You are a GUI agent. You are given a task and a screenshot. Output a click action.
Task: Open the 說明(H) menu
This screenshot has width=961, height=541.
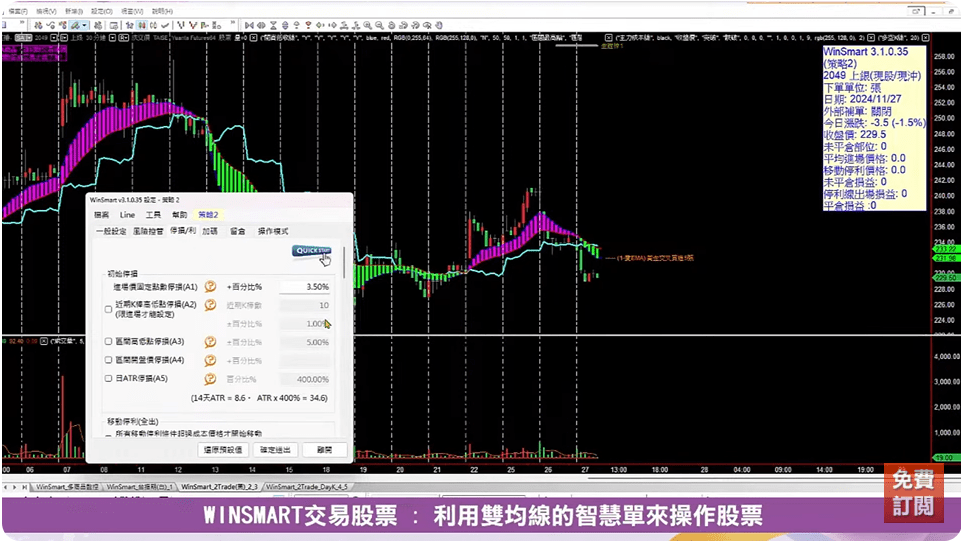162,11
